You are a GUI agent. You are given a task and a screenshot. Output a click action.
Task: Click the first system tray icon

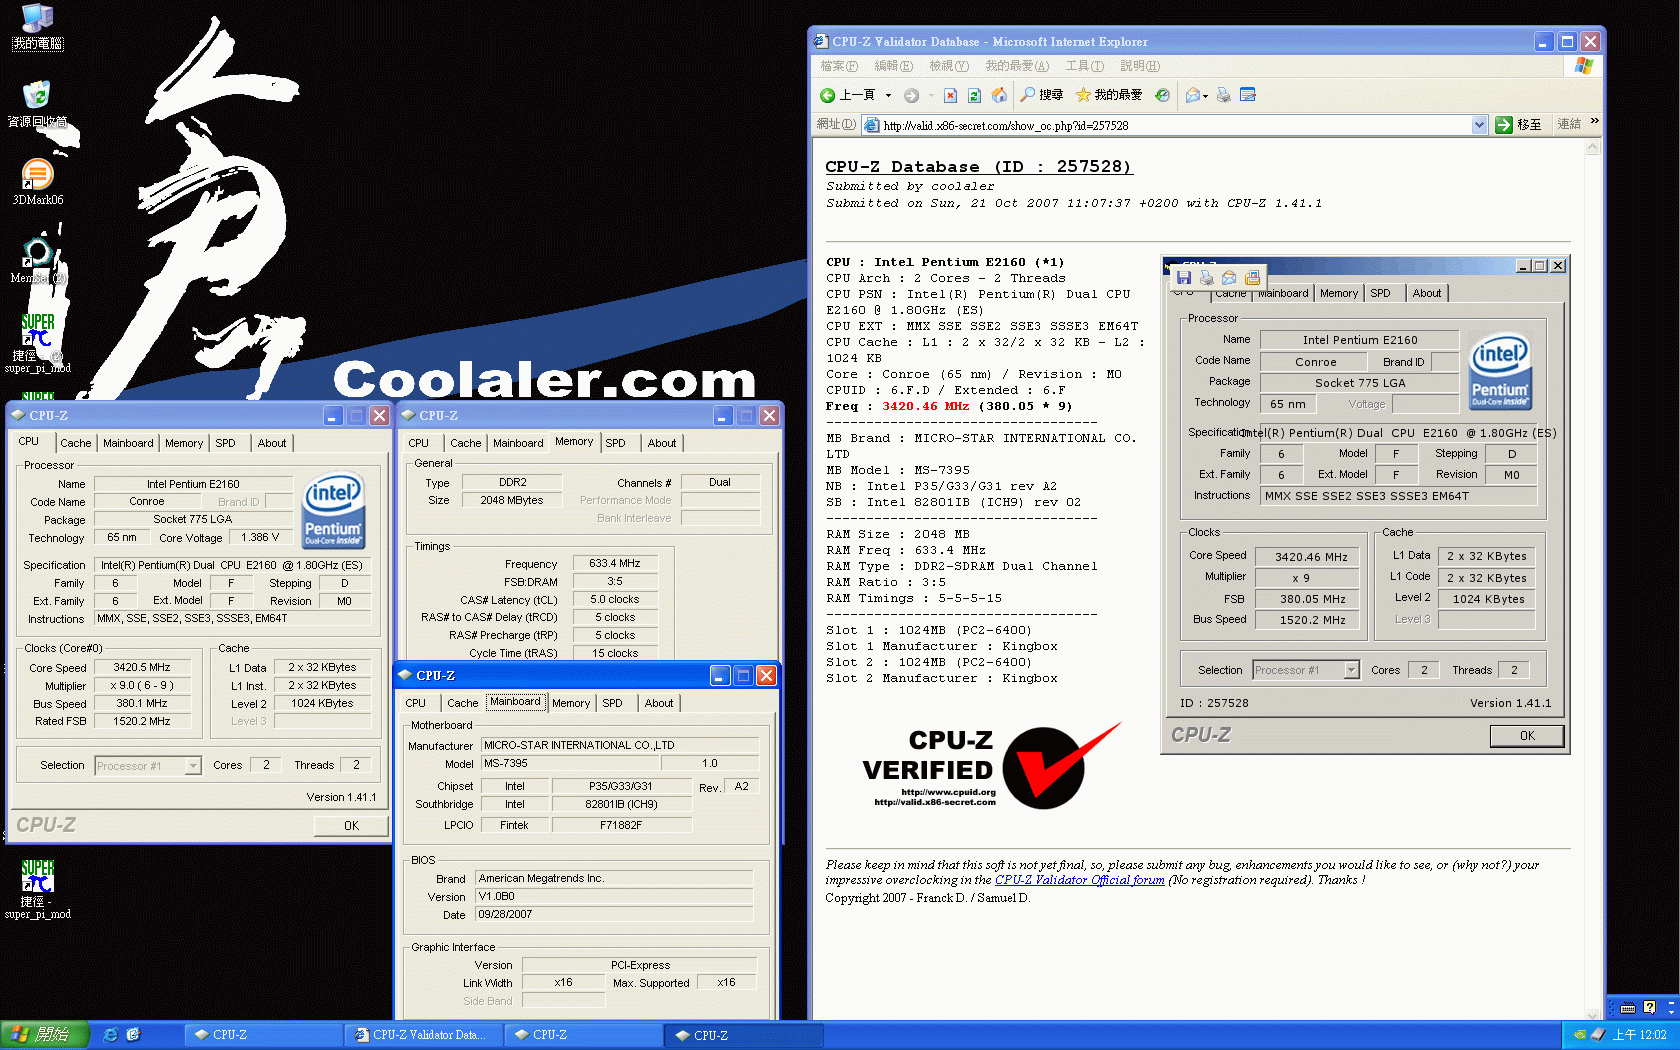point(1579,1035)
